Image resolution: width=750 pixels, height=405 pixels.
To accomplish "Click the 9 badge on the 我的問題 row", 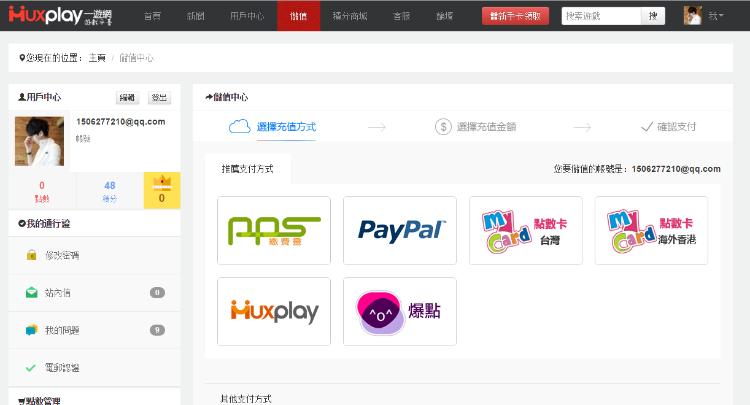I will 157,330.
